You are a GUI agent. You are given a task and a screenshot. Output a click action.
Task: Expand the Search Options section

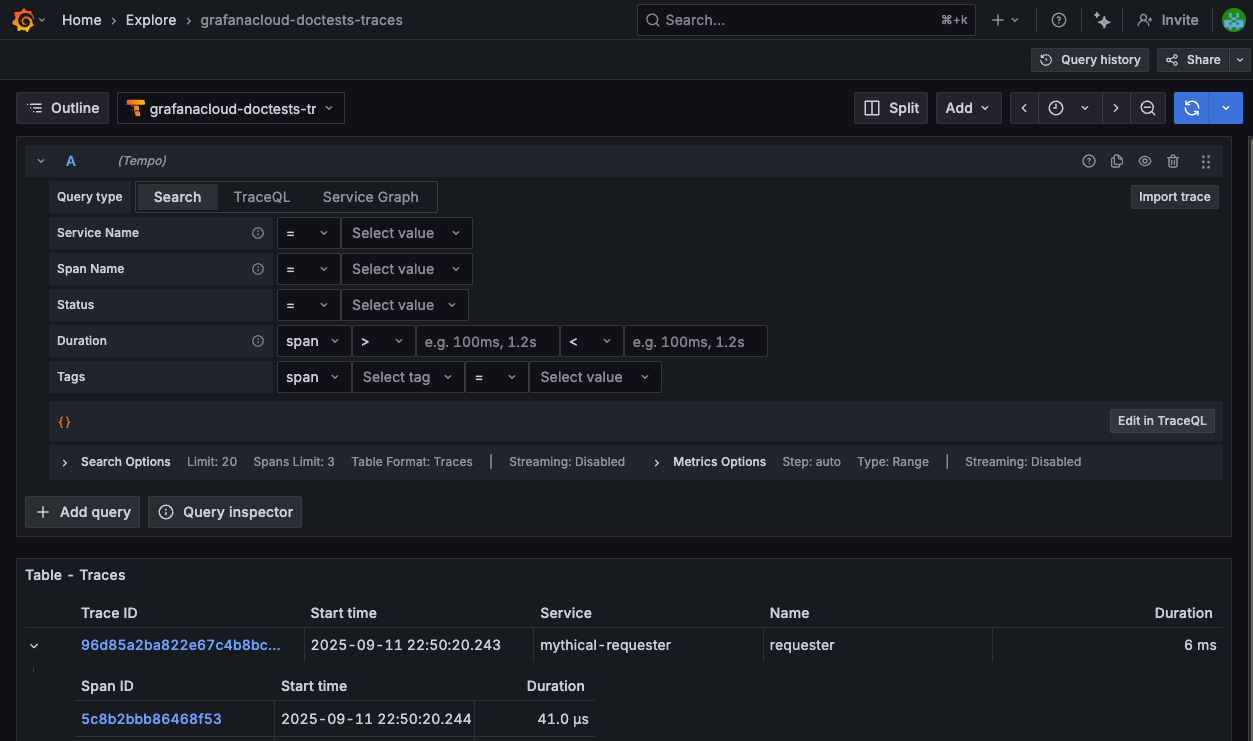tap(115, 461)
